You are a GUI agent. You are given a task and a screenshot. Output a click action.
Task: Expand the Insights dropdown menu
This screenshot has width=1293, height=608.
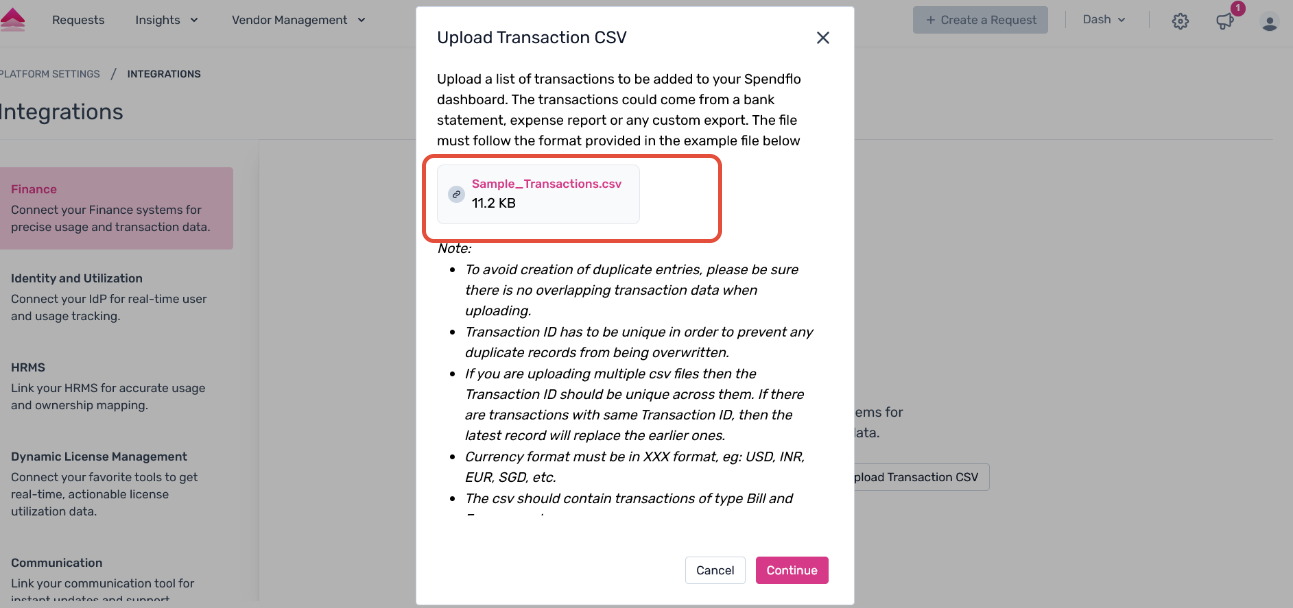pyautogui.click(x=166, y=20)
